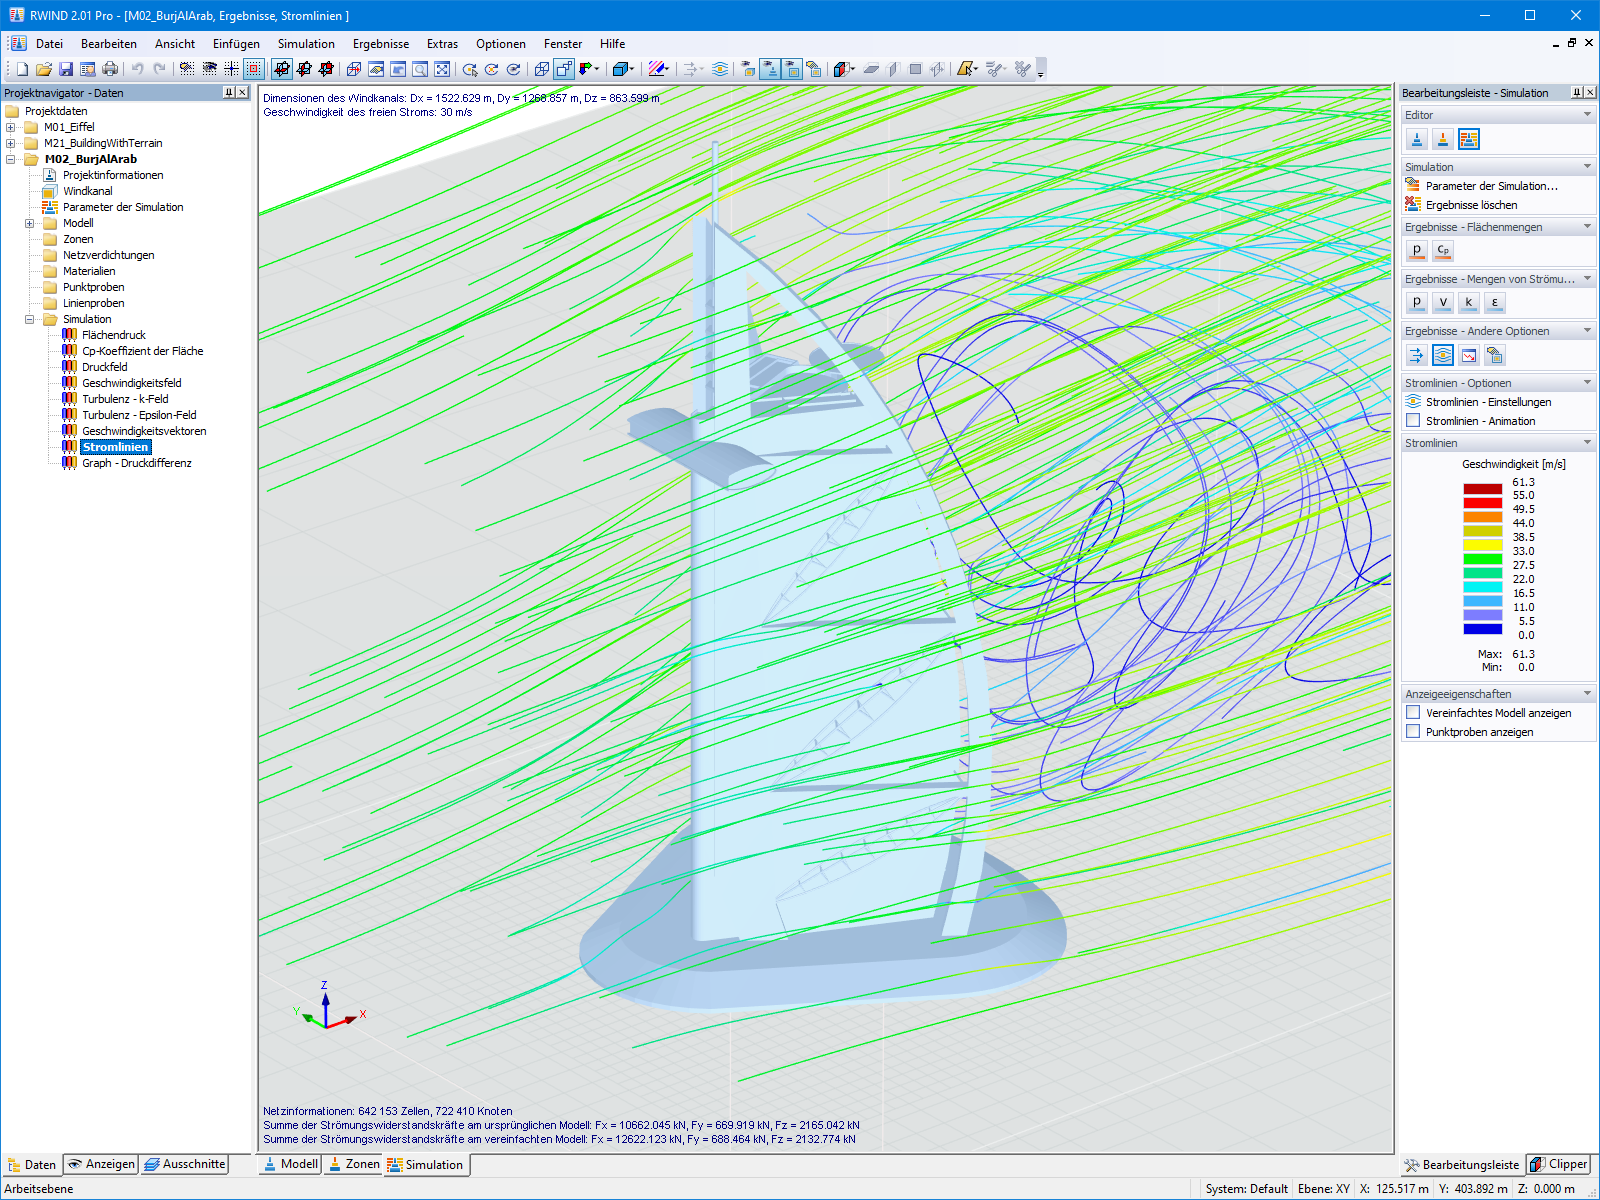Open the Extras menu
1600x1200 pixels.
[442, 44]
